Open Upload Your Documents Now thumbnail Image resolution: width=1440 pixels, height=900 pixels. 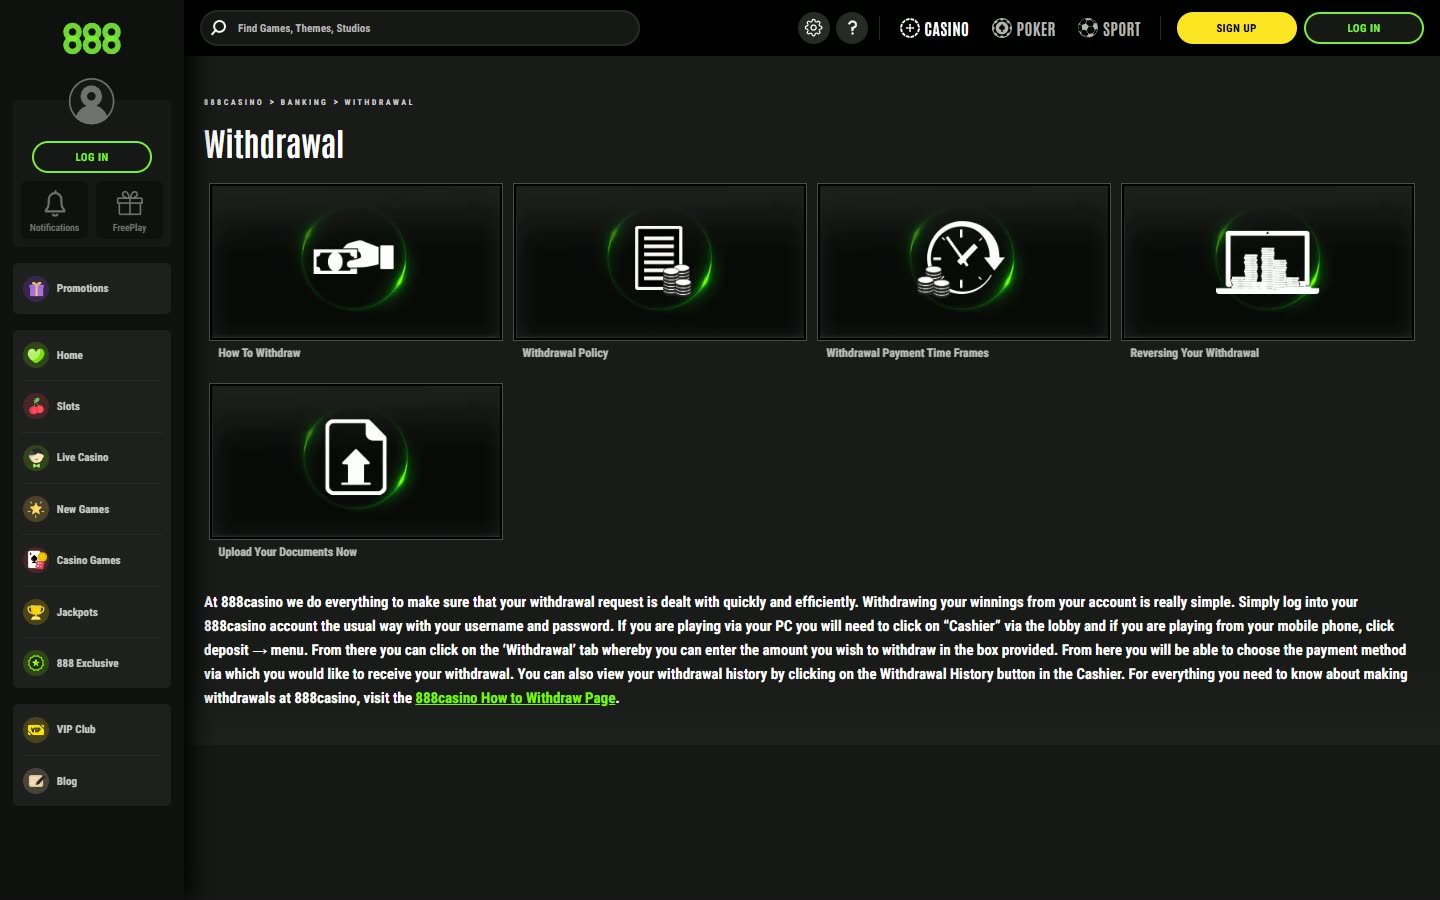click(356, 461)
